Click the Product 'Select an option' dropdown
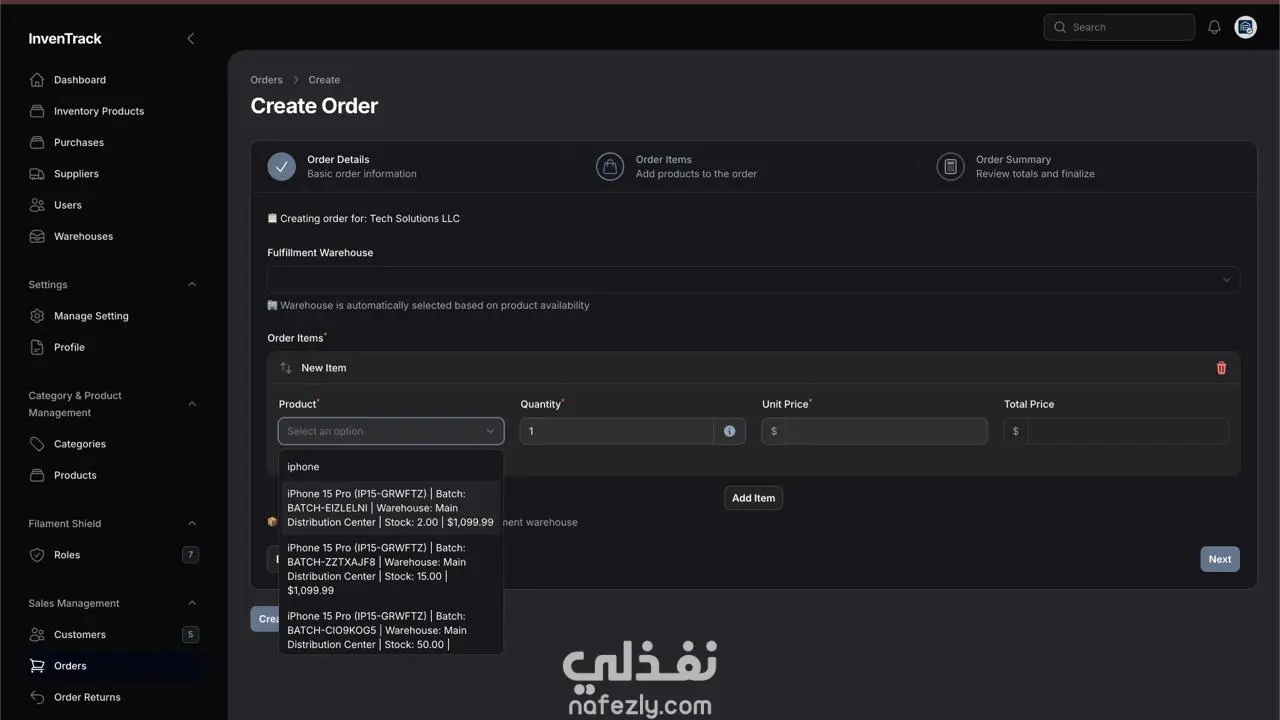Viewport: 1280px width, 720px height. click(391, 431)
